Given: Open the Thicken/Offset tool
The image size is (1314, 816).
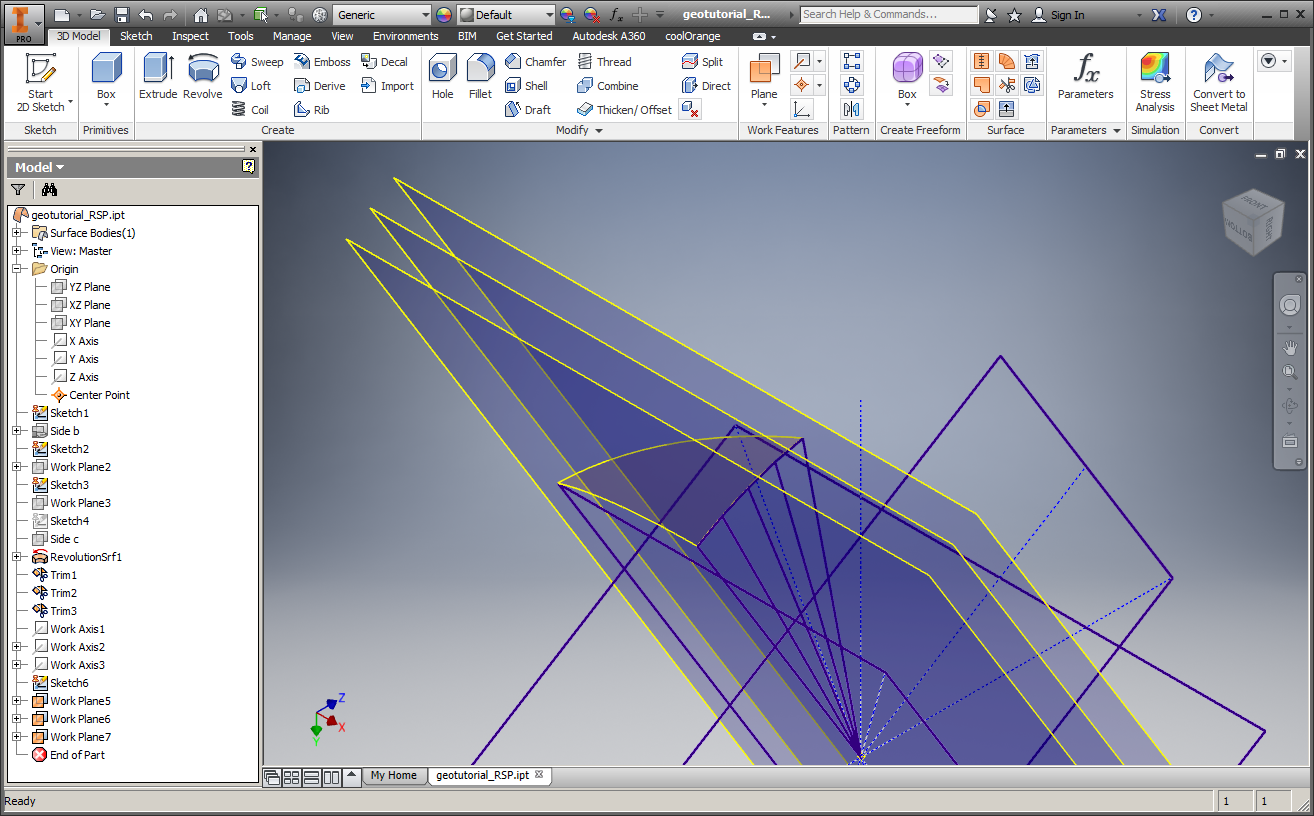Looking at the screenshot, I should [x=624, y=110].
